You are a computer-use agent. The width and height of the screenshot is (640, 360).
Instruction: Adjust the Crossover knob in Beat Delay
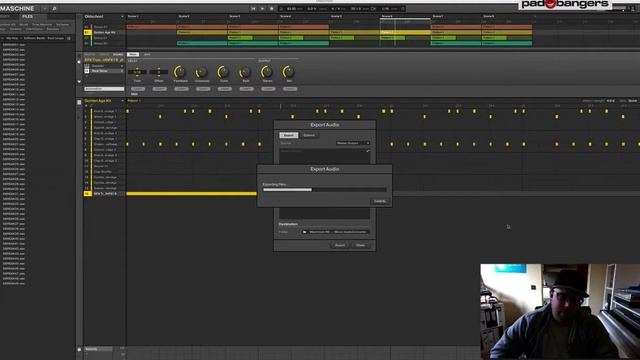[202, 72]
